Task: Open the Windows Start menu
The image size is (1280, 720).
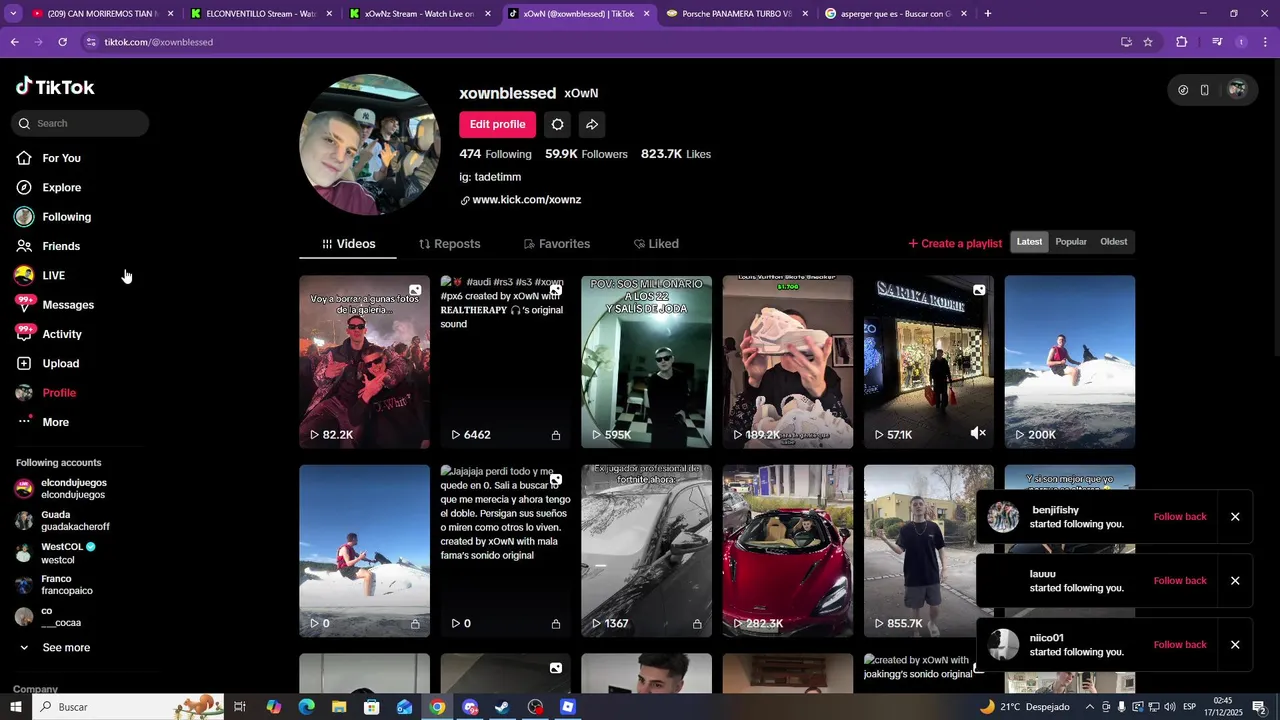Action: click(x=15, y=707)
